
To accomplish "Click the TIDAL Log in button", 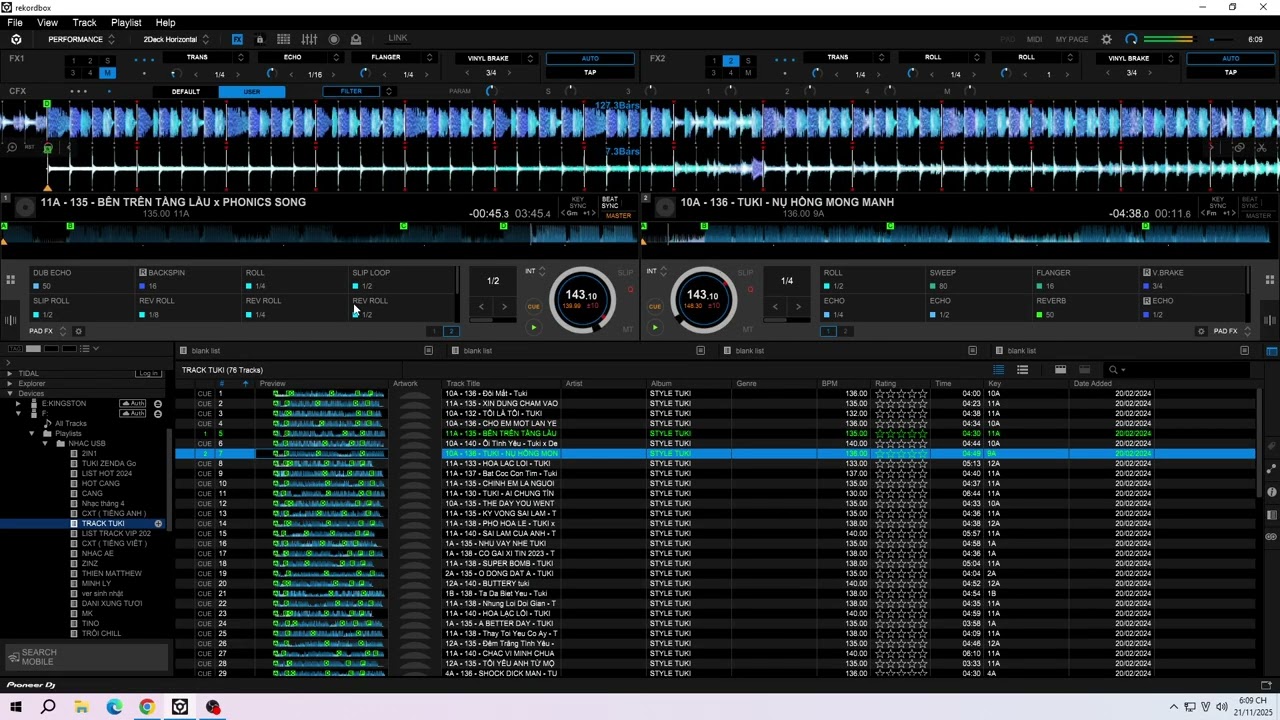I will coord(149,374).
